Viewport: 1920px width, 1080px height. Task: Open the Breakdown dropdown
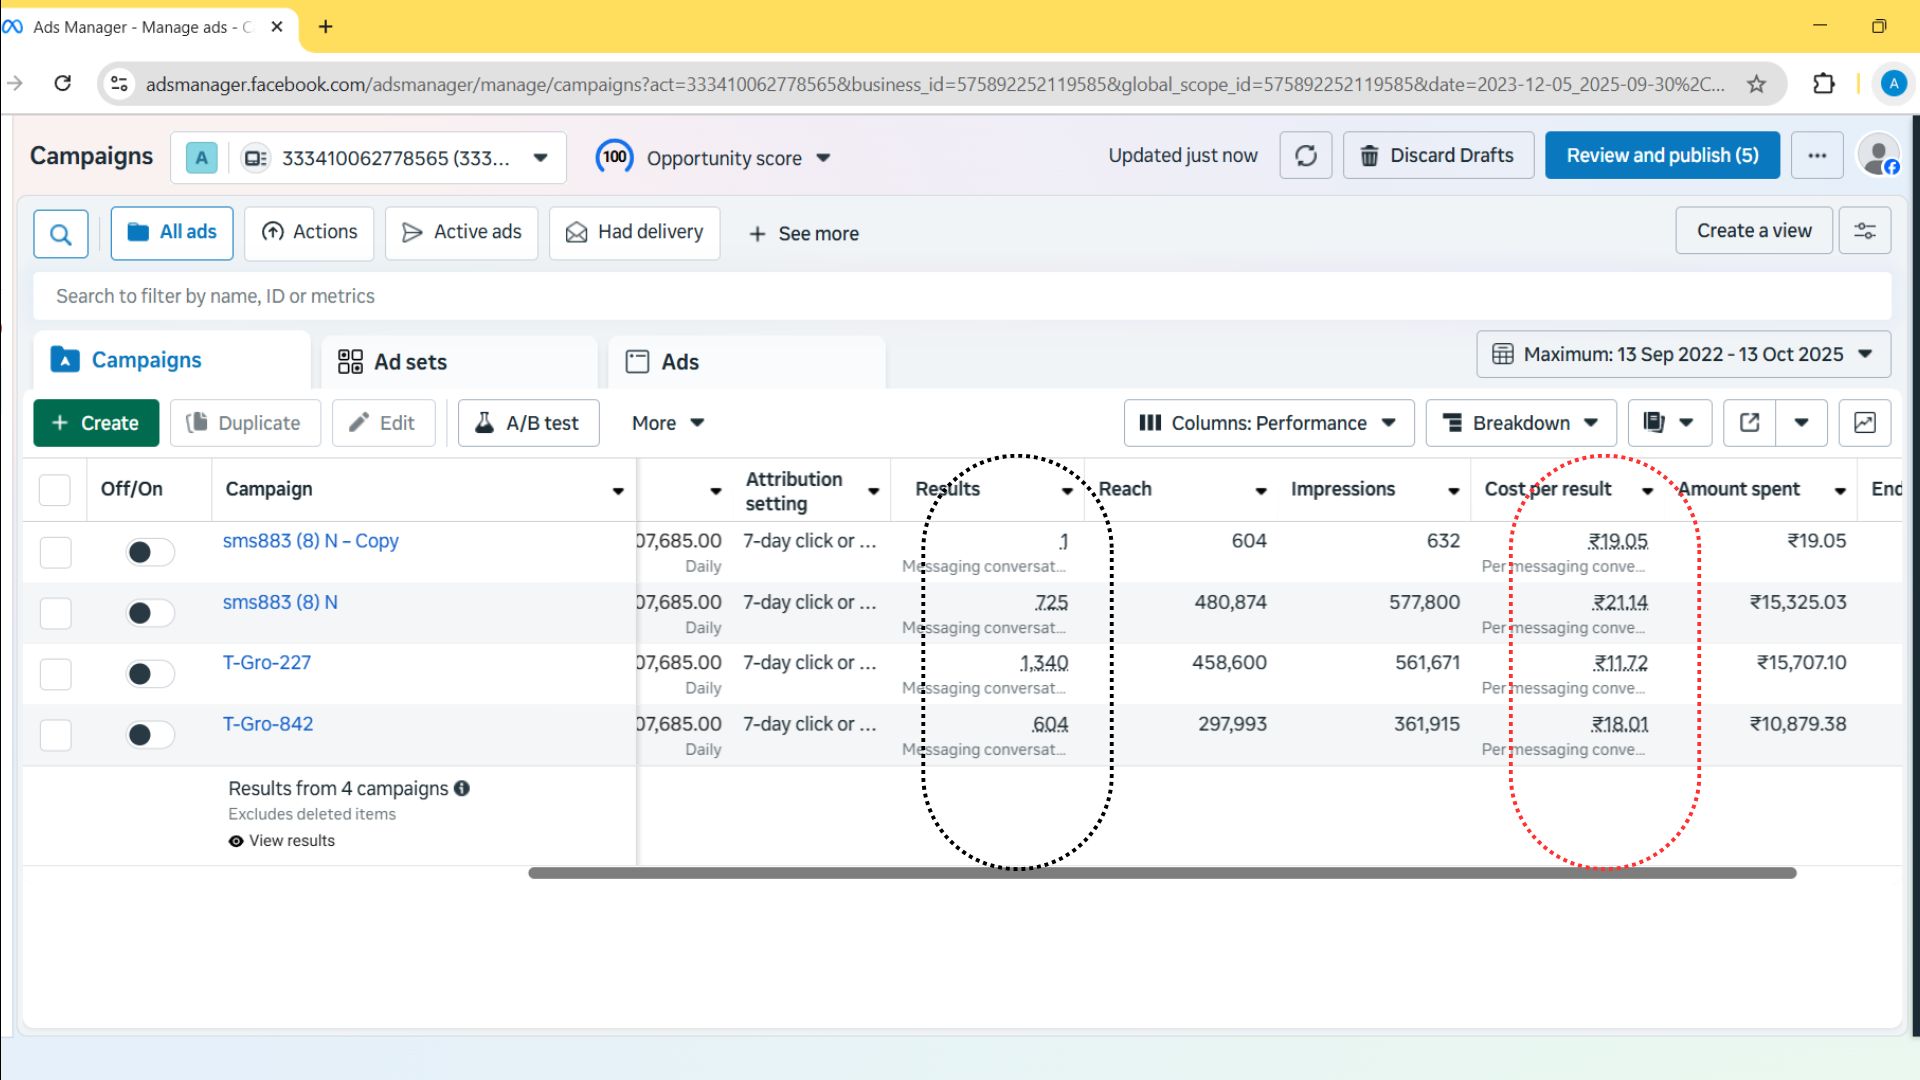[1519, 423]
